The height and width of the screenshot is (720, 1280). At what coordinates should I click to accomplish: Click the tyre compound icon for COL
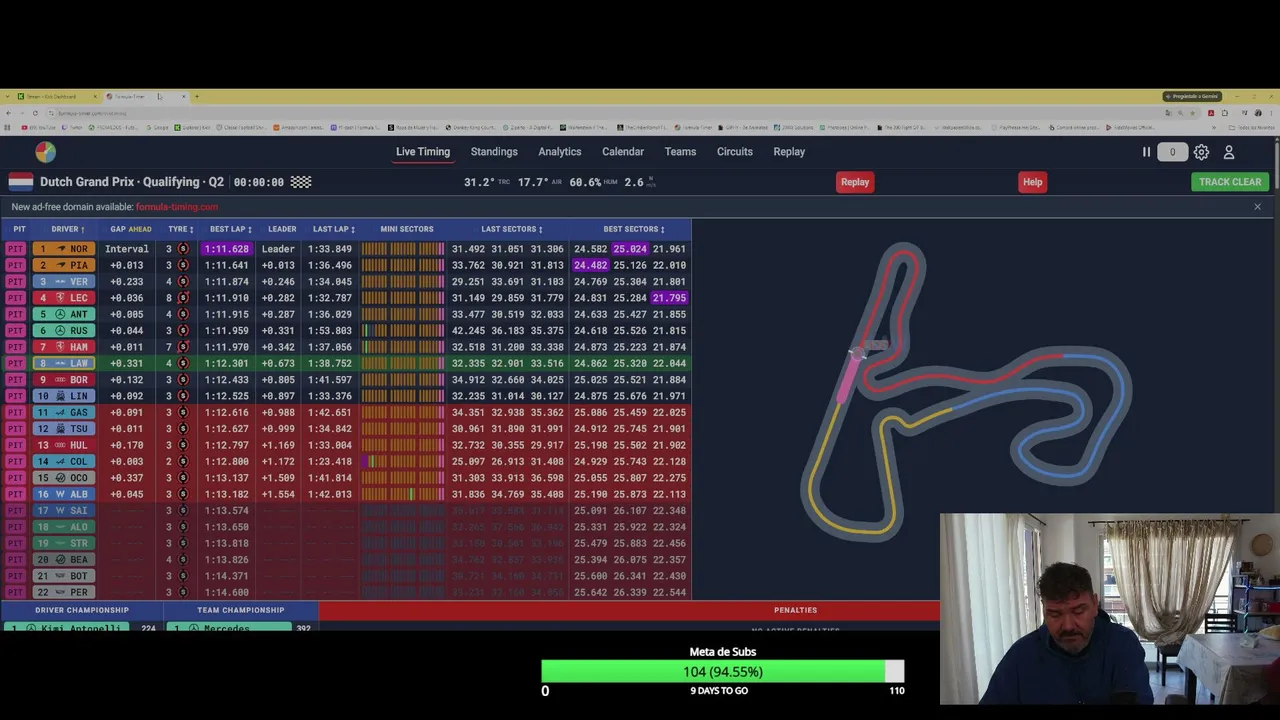pyautogui.click(x=183, y=462)
